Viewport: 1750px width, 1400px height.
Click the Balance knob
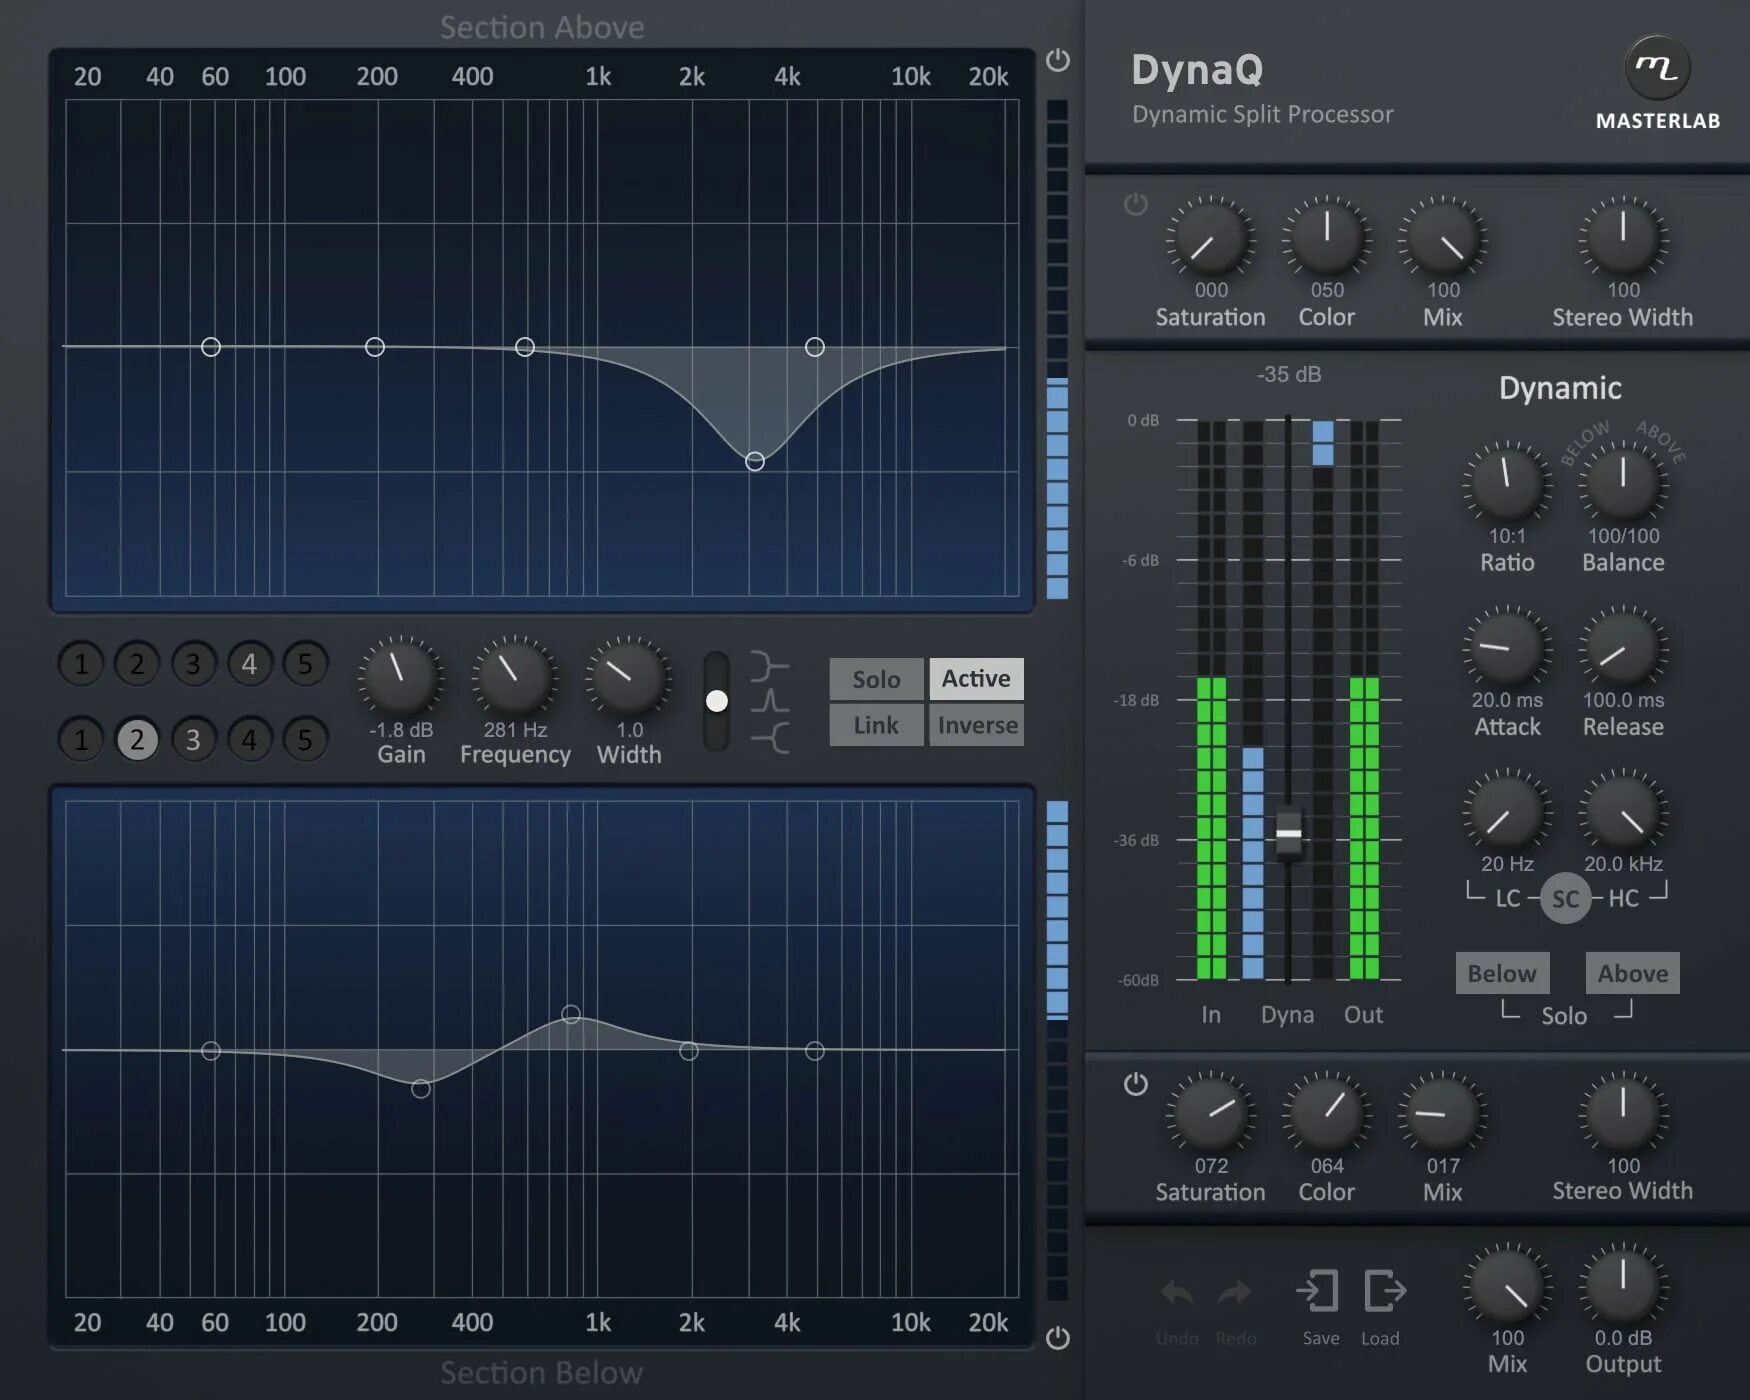(x=1623, y=483)
